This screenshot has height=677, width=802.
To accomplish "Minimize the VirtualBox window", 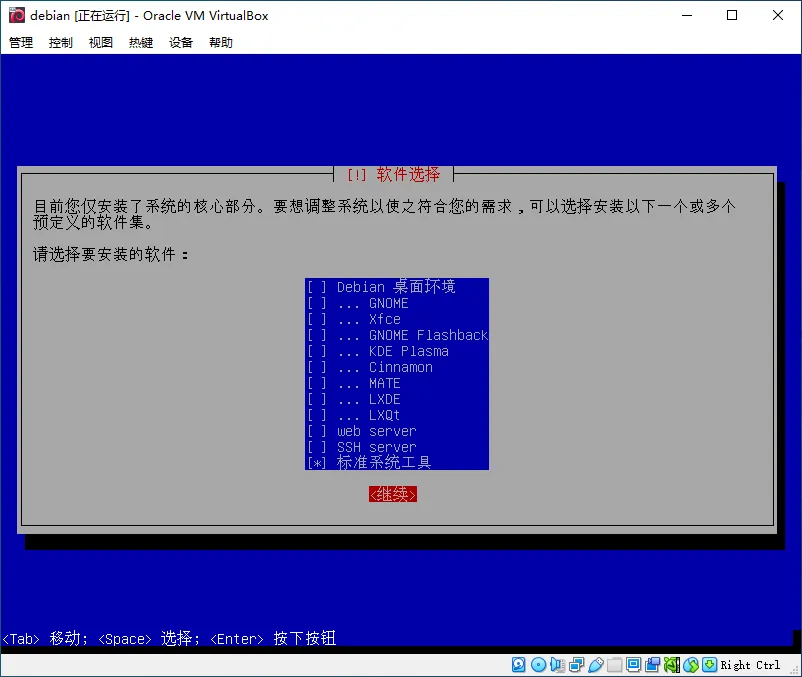I will point(687,15).
